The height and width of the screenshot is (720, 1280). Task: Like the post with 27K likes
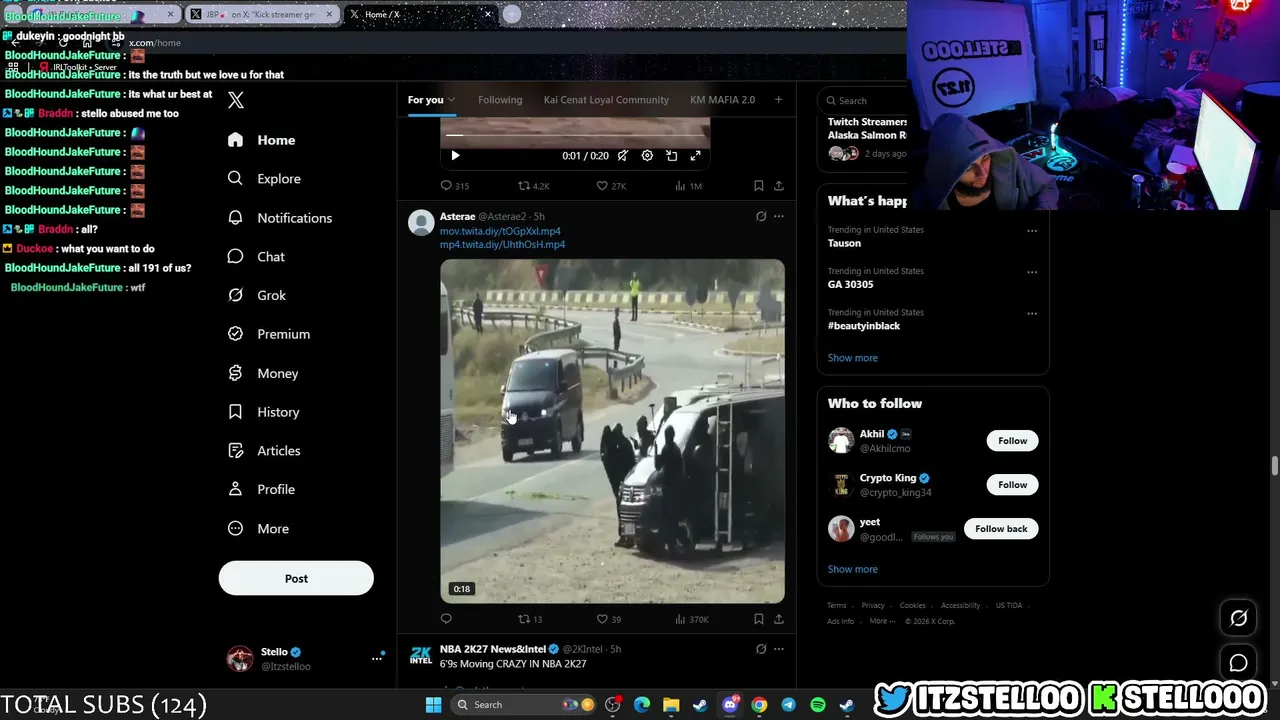click(611, 186)
